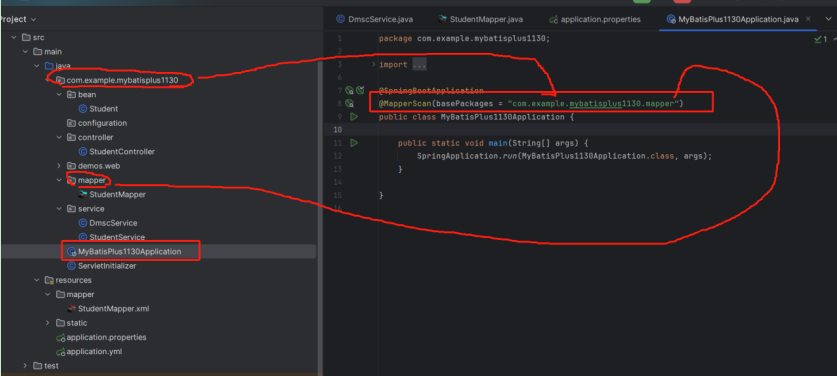Click the bean gutter icon on the @MapperScan line

(x=350, y=103)
